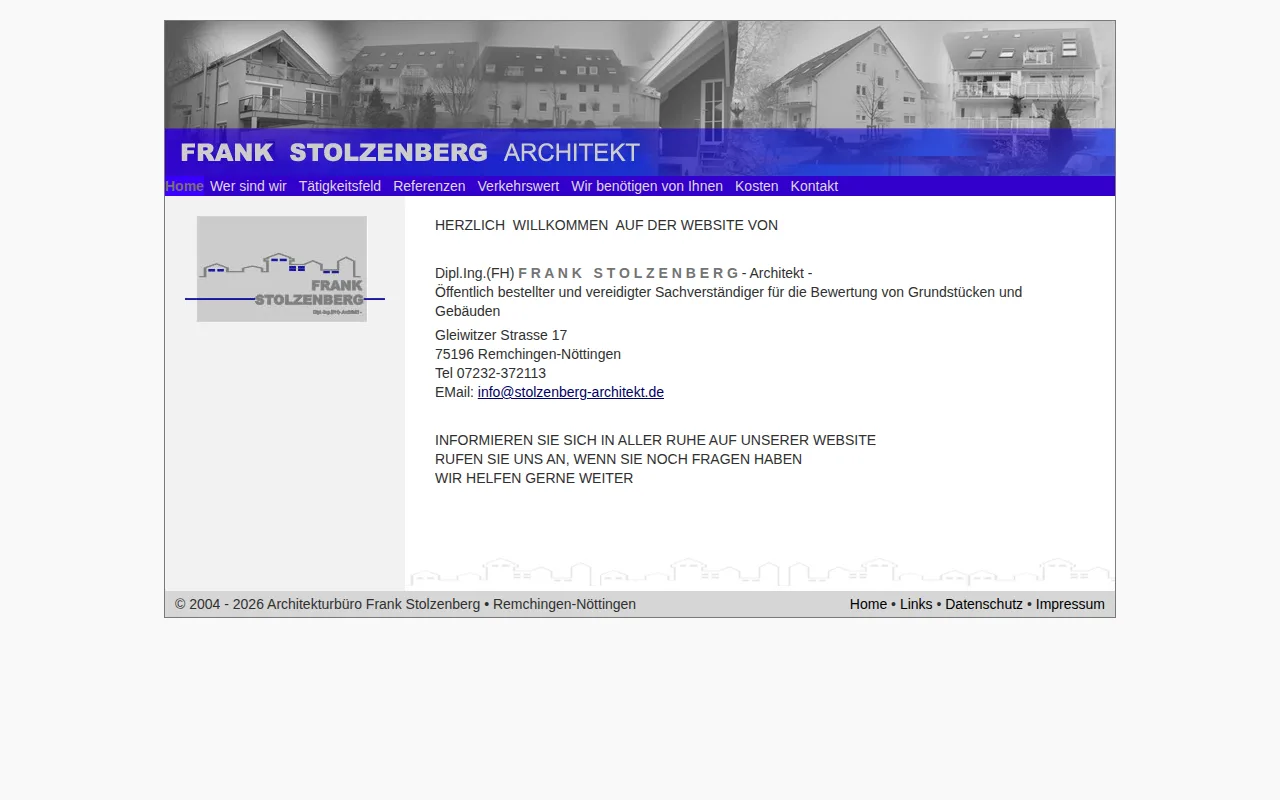Click 'INFORMIEREN SIE SICH IN ALLER RUHE' line
The height and width of the screenshot is (800, 1280).
(655, 440)
